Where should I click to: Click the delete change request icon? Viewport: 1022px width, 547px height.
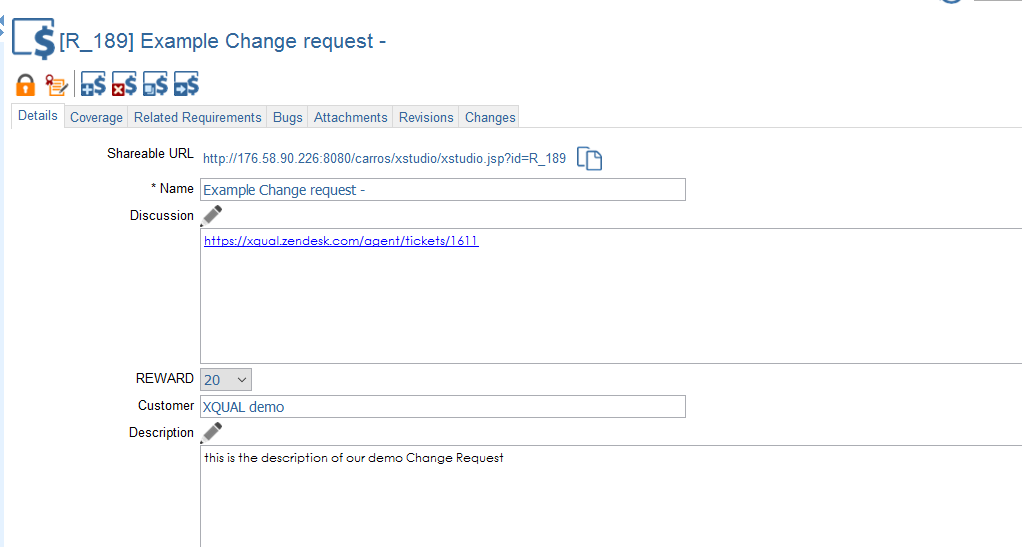[x=124, y=85]
